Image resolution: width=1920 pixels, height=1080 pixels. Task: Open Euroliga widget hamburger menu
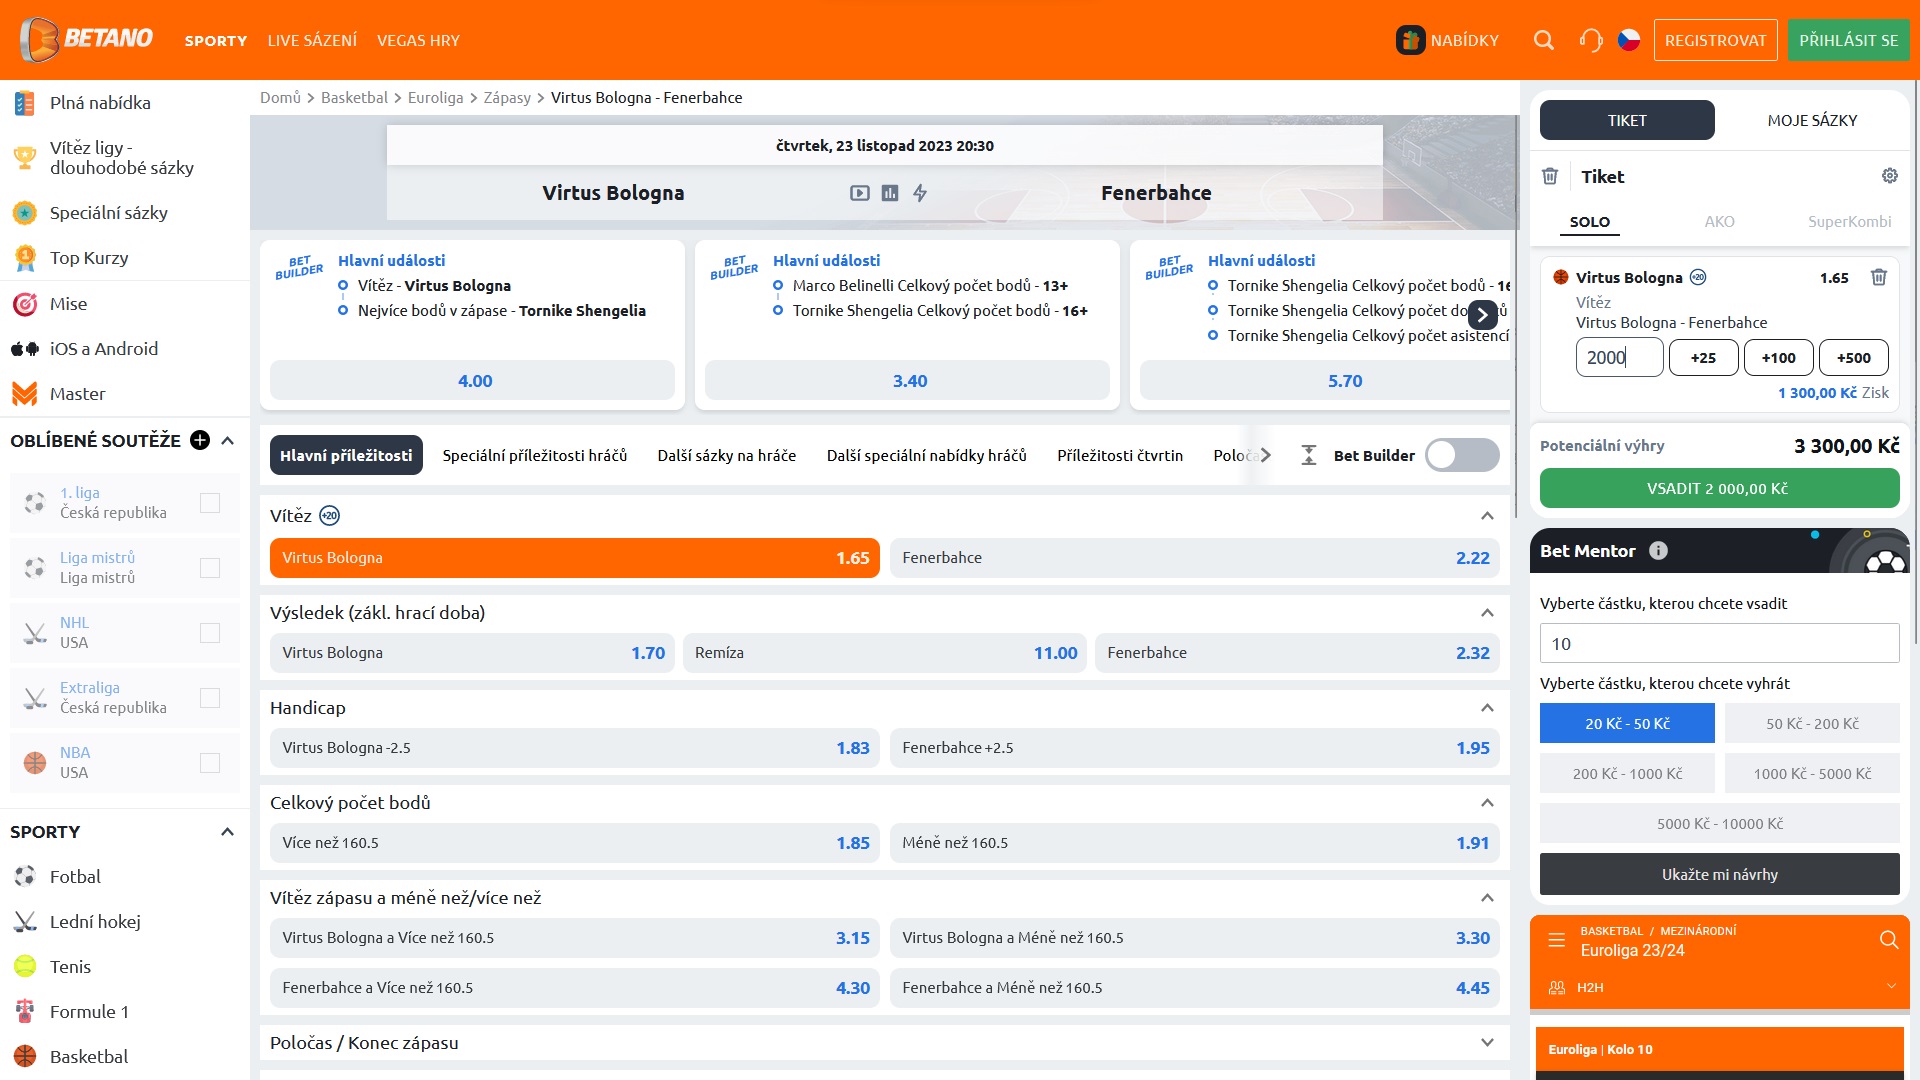click(x=1557, y=940)
